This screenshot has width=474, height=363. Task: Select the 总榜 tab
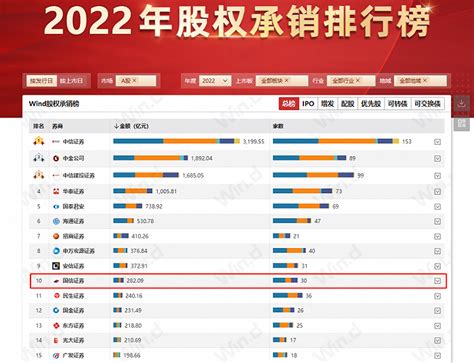(x=289, y=104)
